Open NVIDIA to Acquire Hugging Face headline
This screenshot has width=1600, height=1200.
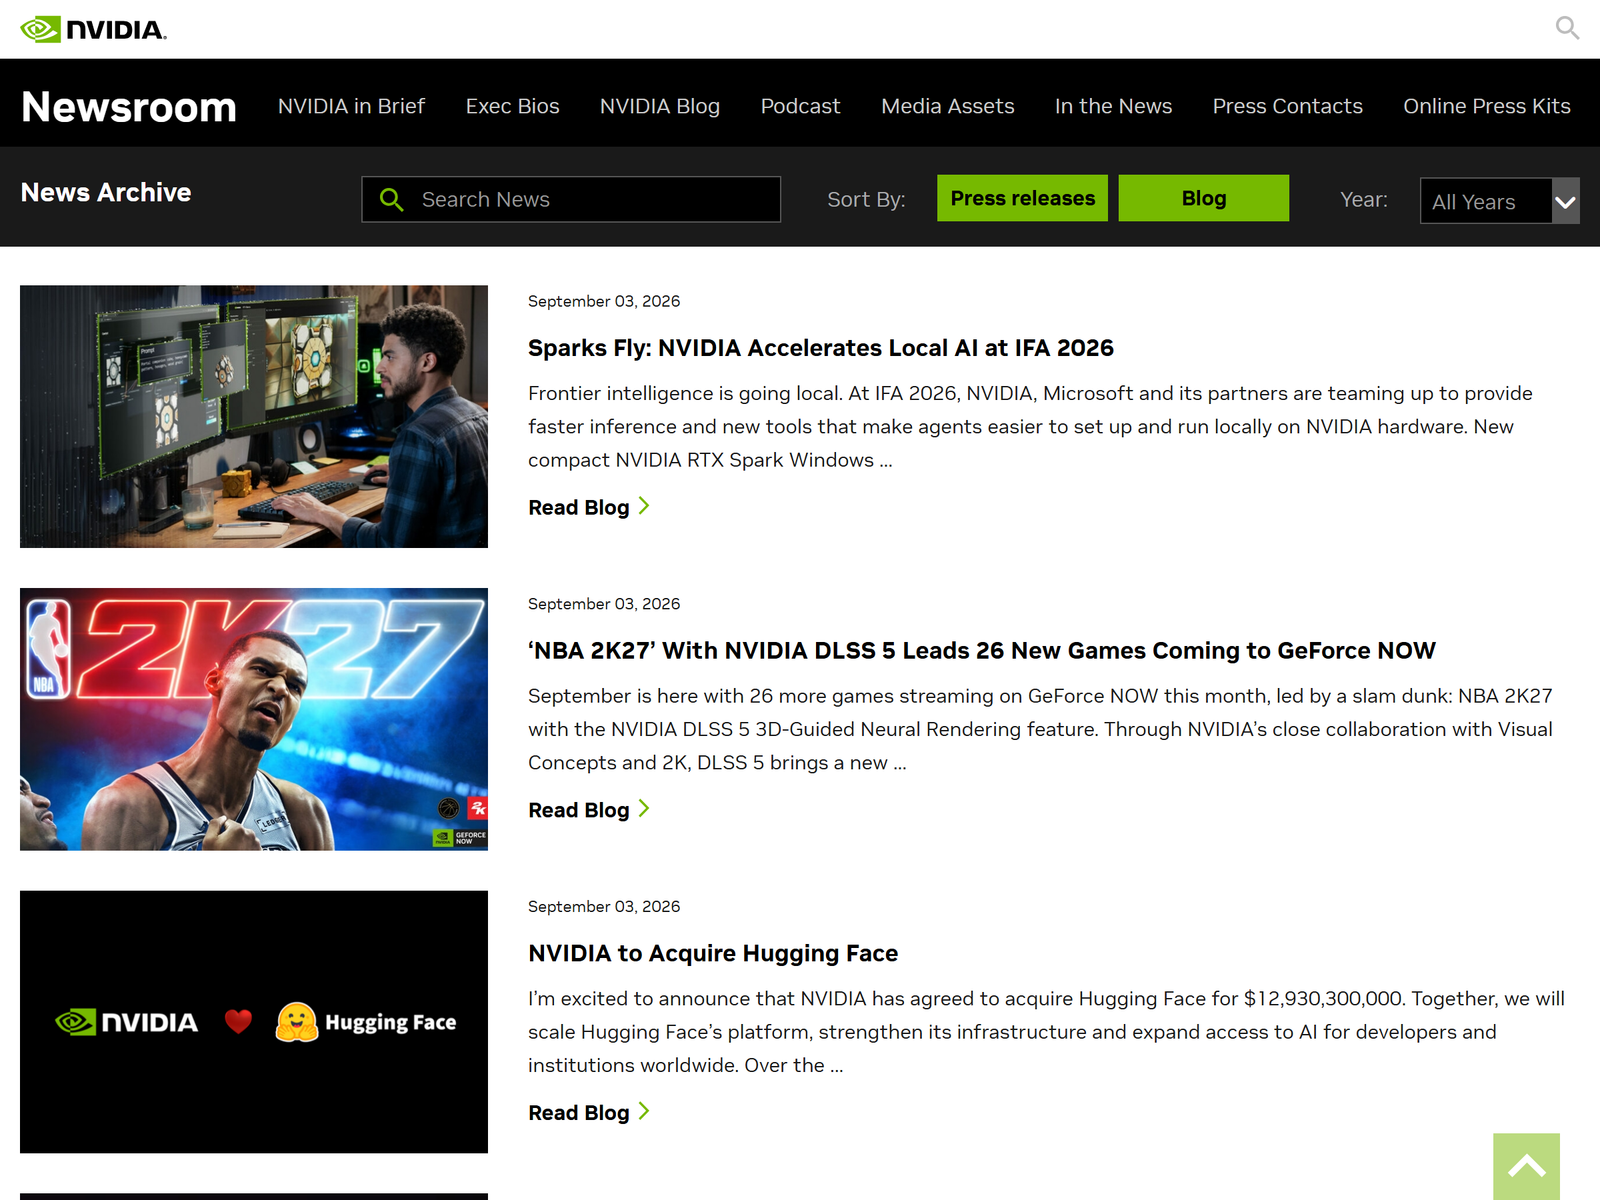point(713,953)
